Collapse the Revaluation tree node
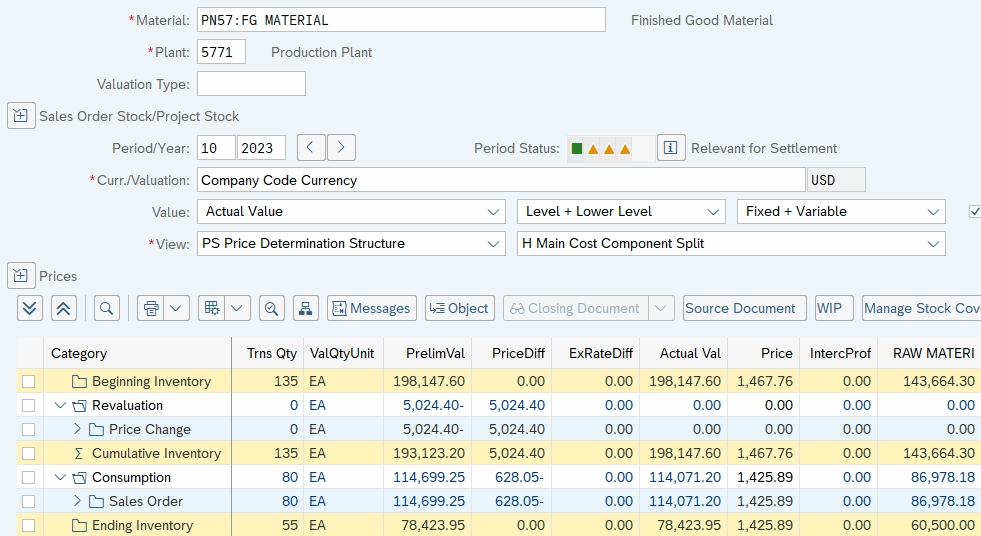Viewport: 981px width, 536px height. coord(61,405)
